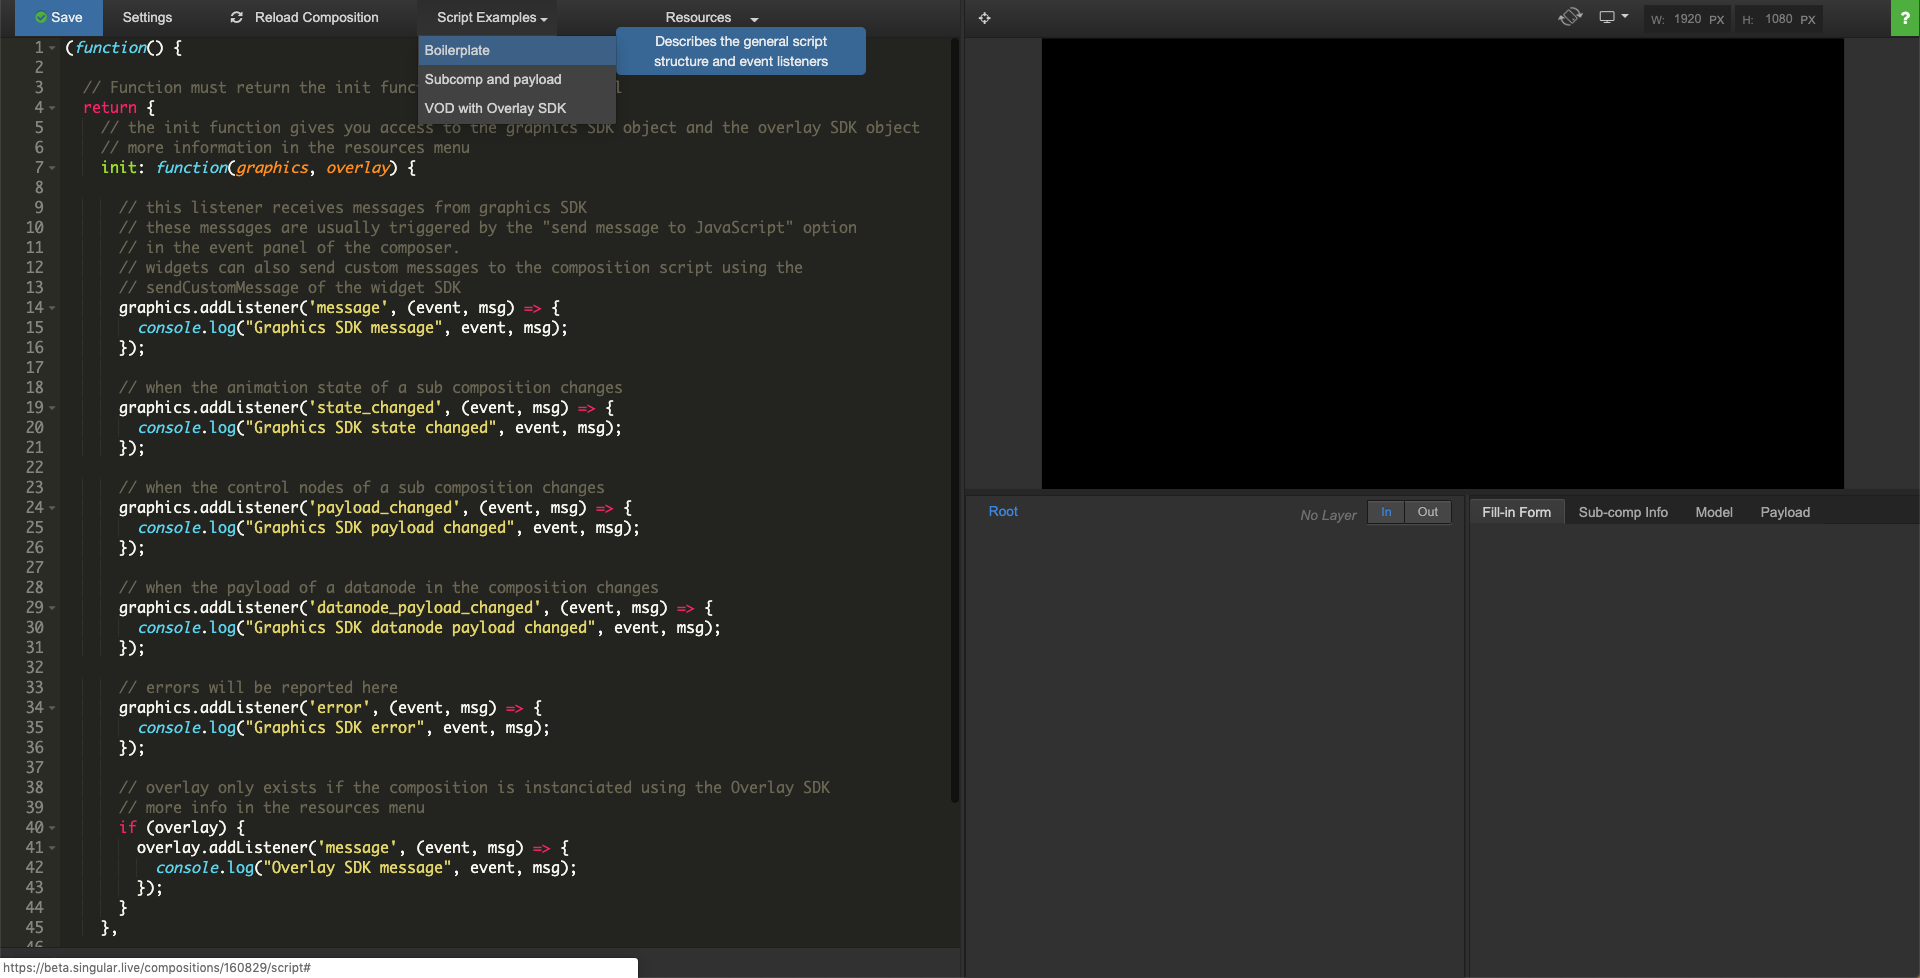
Task: Collapse code fold at line 1
Action: 52,48
